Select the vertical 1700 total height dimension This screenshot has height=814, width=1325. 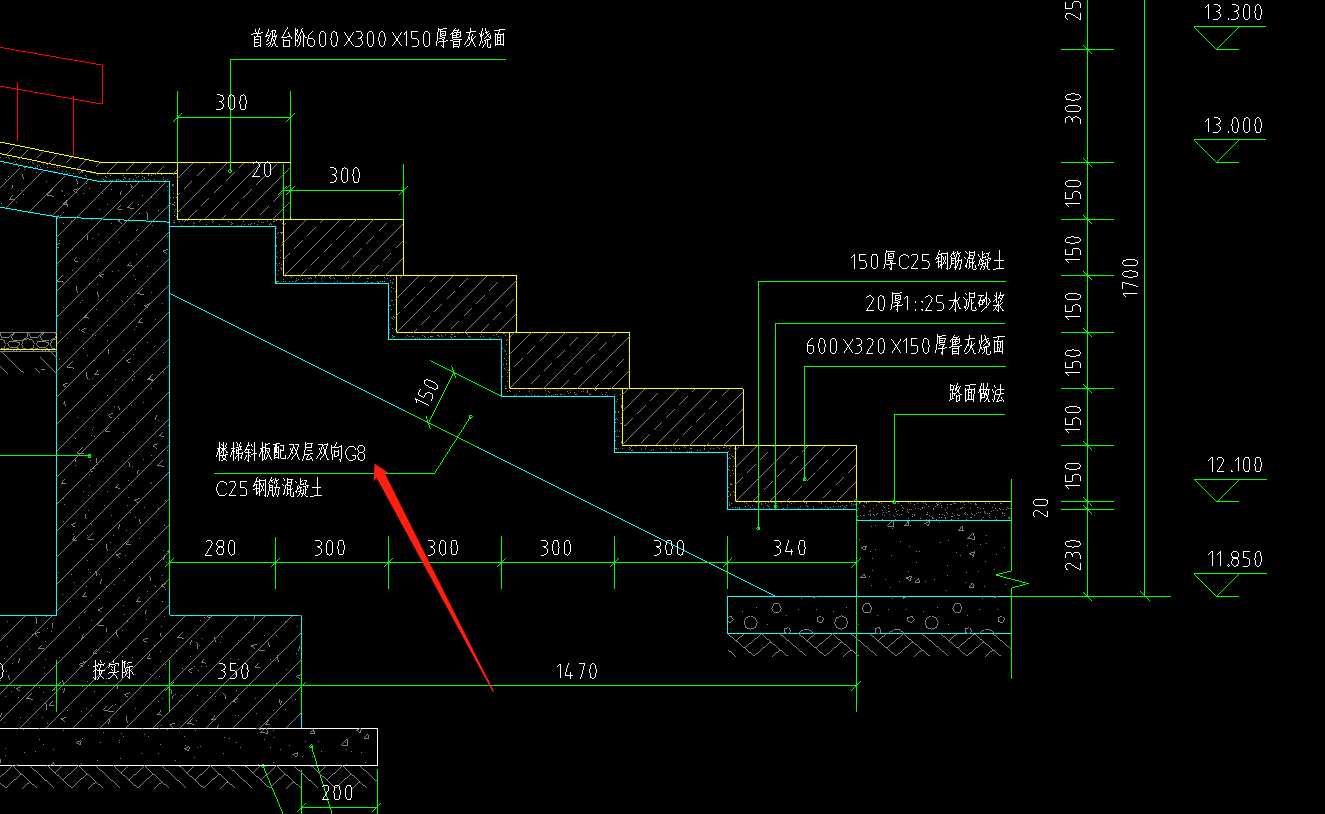(x=1131, y=276)
